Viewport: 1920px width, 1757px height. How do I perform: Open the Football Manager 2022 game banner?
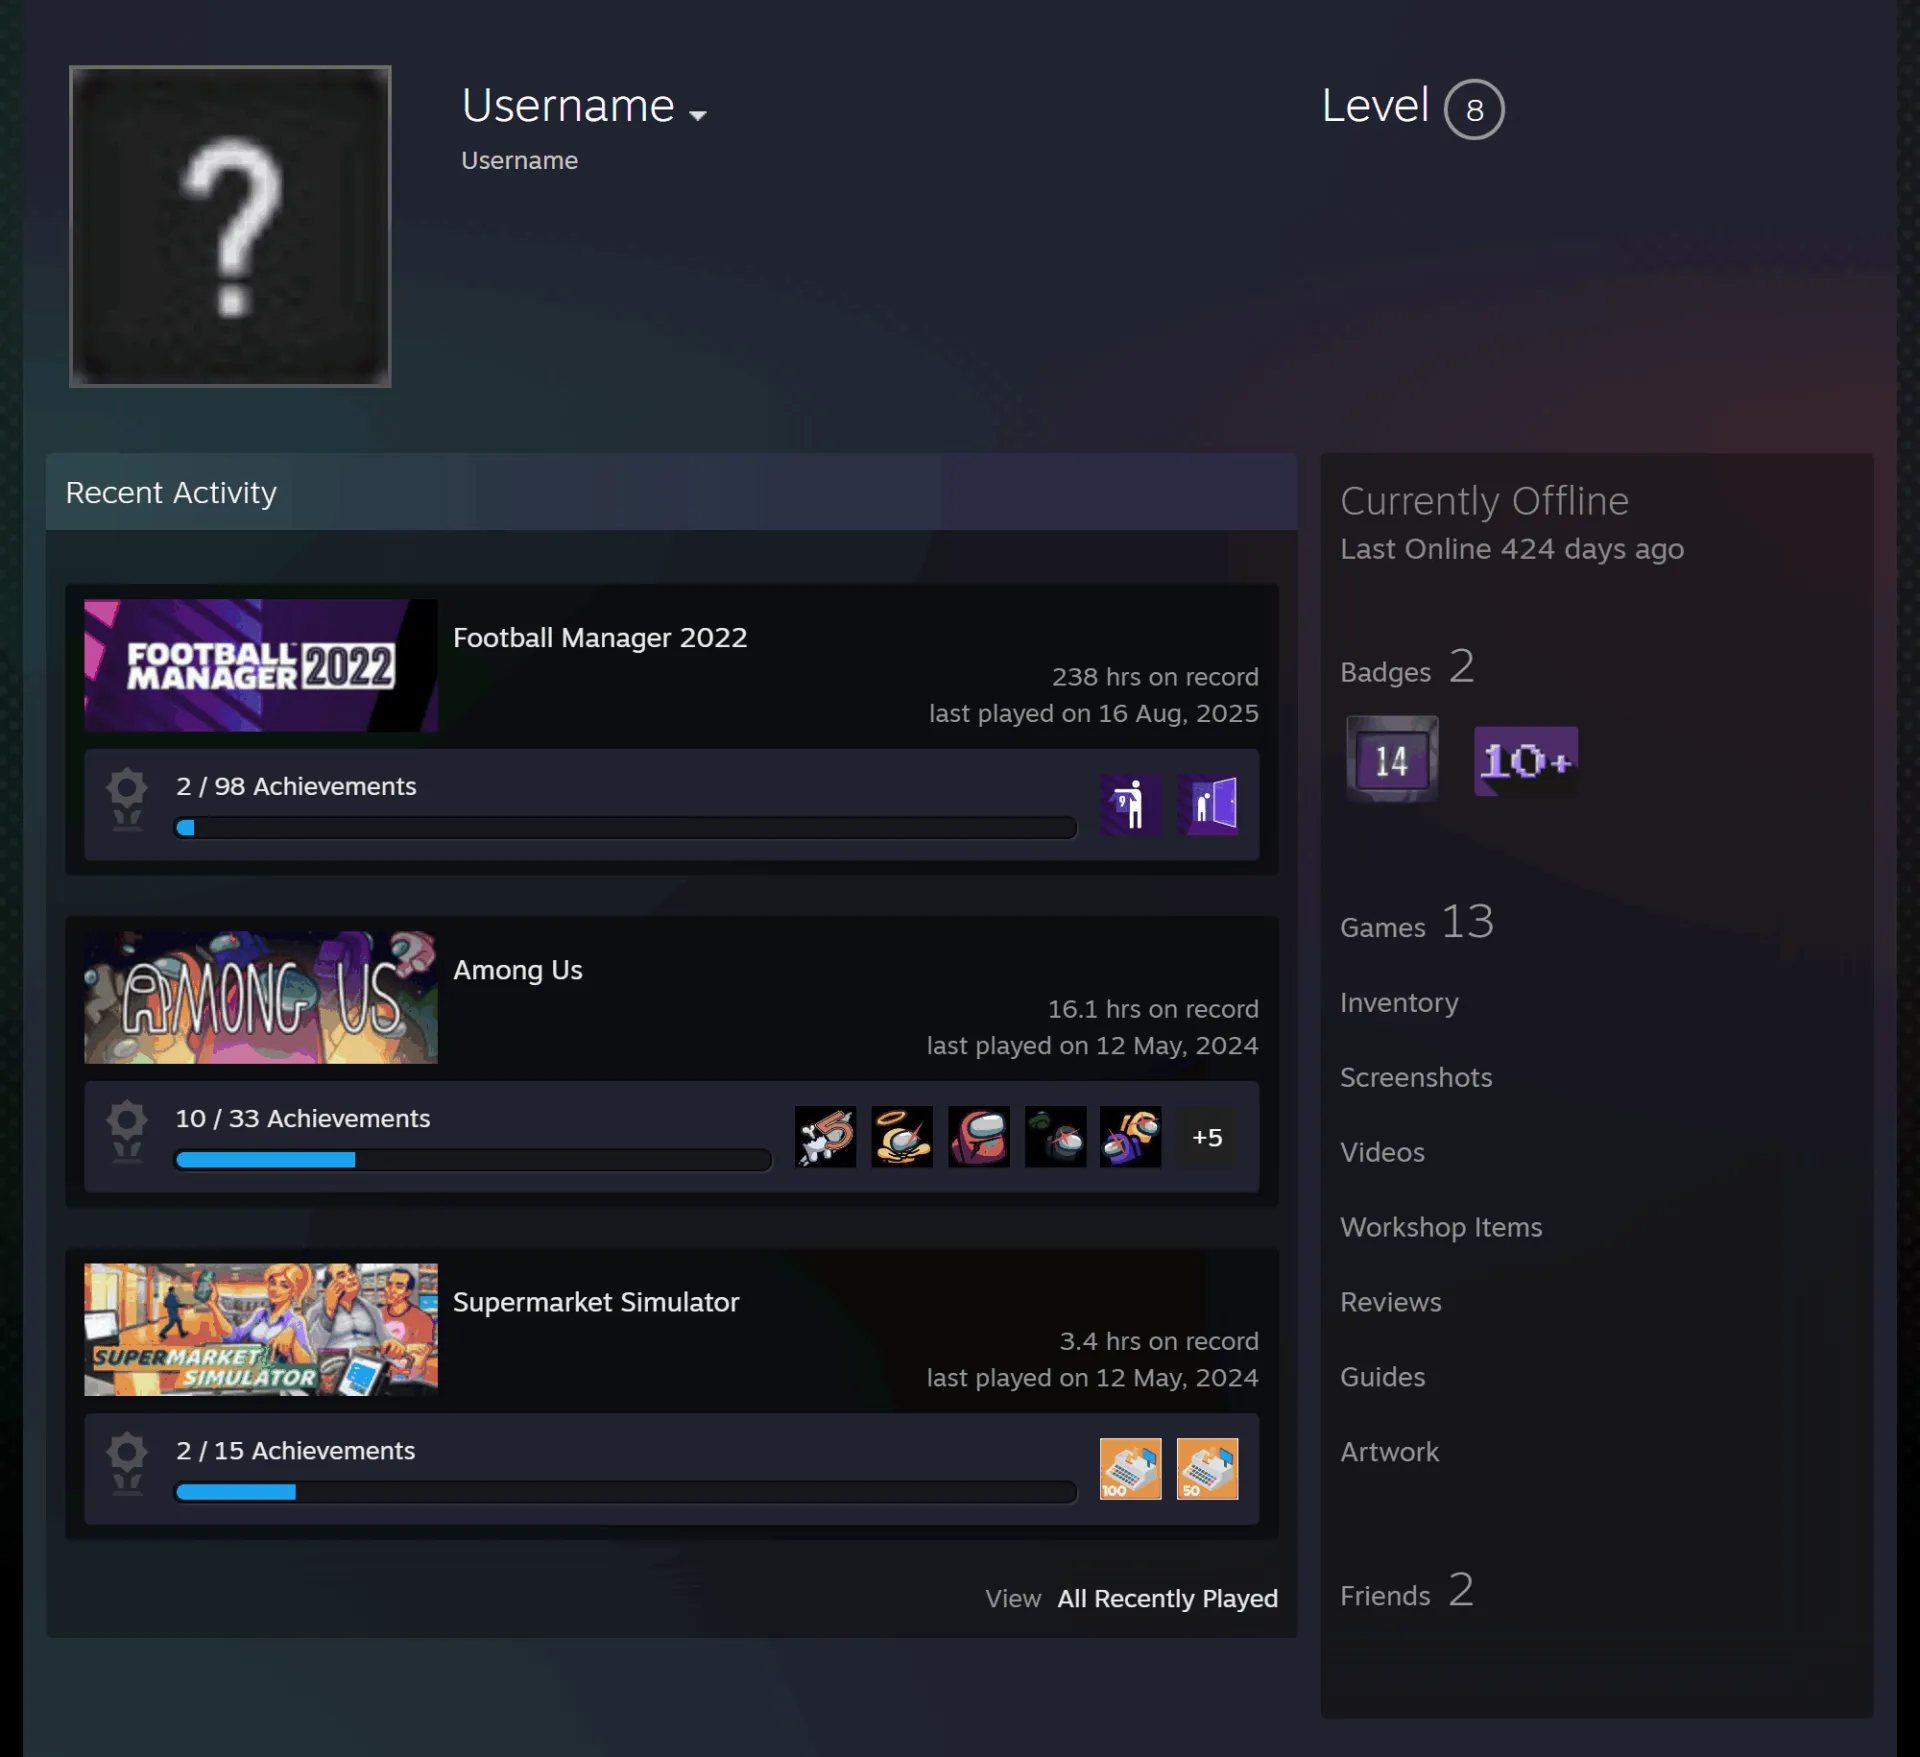(x=261, y=665)
